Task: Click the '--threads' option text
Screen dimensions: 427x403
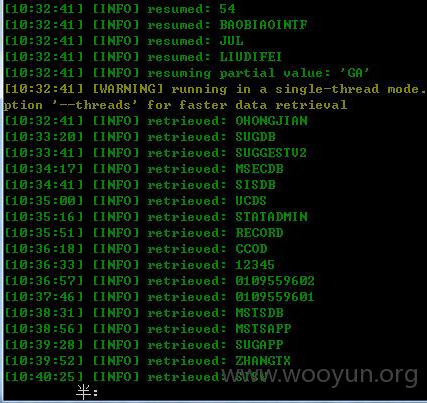Action: (x=94, y=105)
